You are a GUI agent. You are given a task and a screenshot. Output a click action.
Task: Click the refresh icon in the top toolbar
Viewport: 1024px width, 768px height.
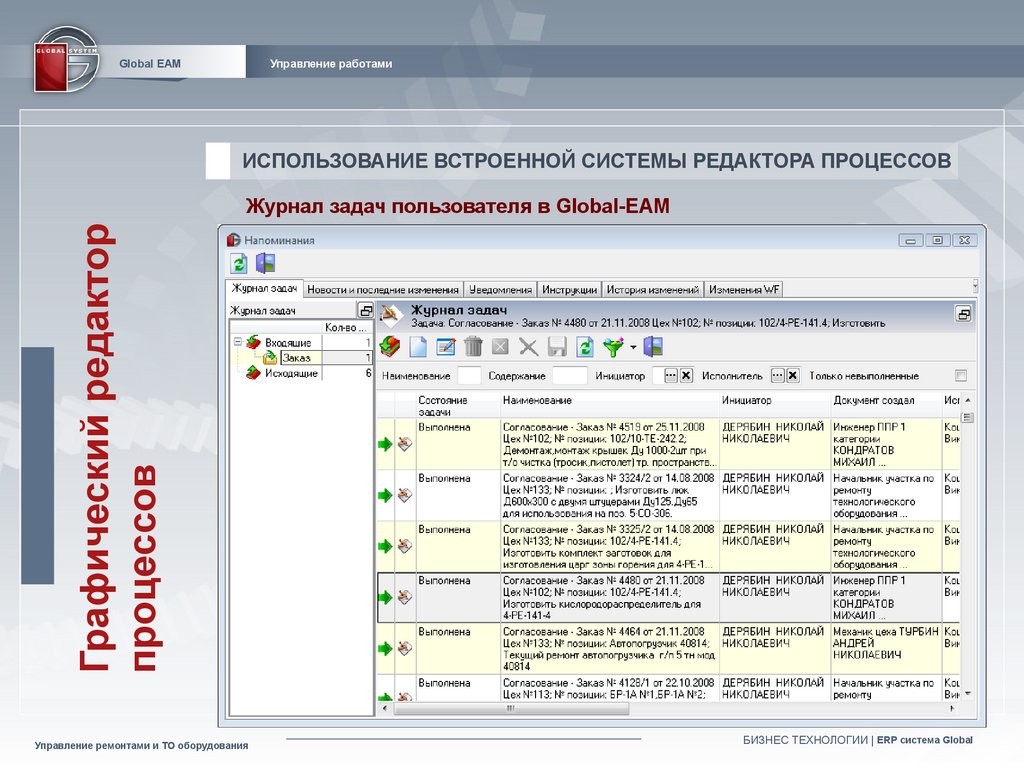[239, 264]
